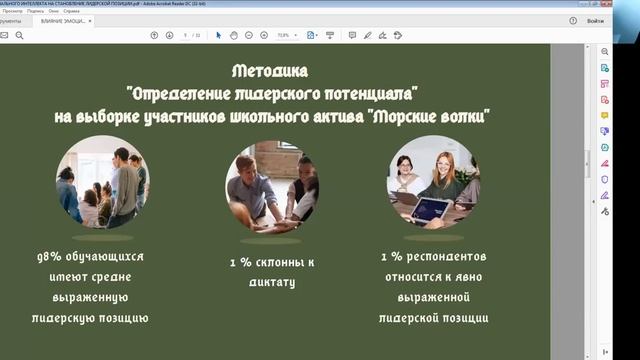Open the sign document tool
Screen dimensions: 640x360
[382, 36]
